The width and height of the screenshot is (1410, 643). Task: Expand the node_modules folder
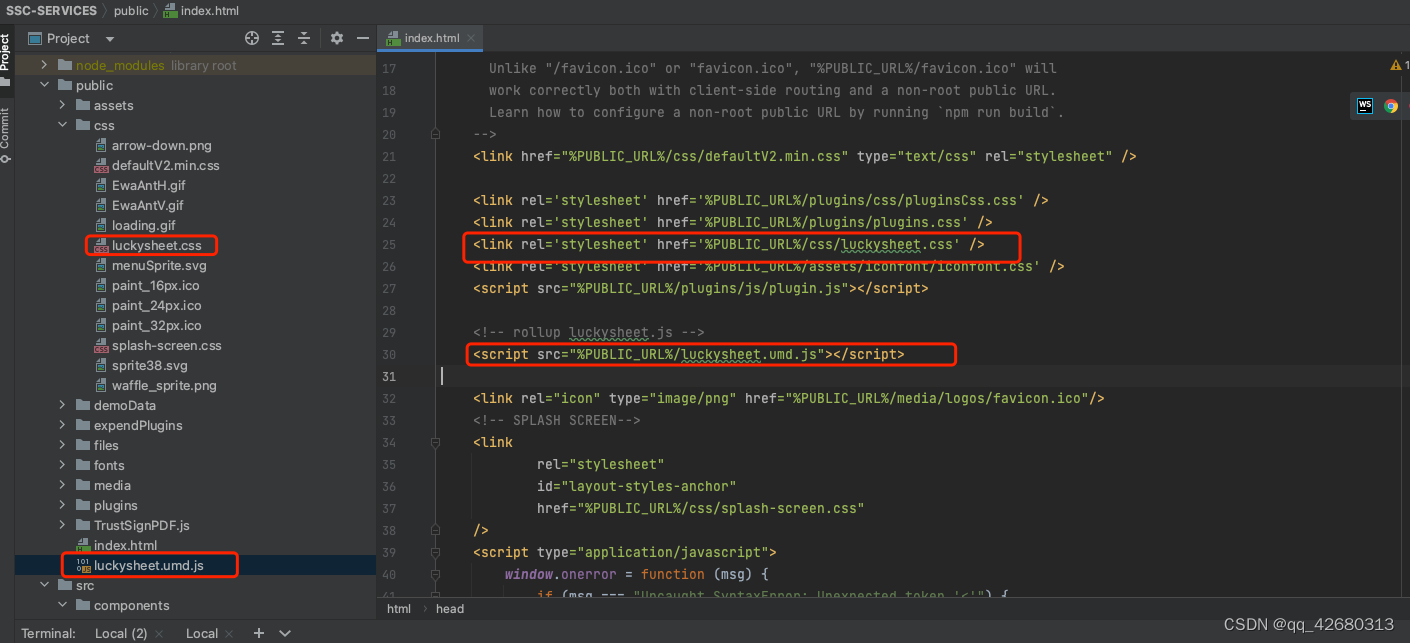tap(43, 65)
